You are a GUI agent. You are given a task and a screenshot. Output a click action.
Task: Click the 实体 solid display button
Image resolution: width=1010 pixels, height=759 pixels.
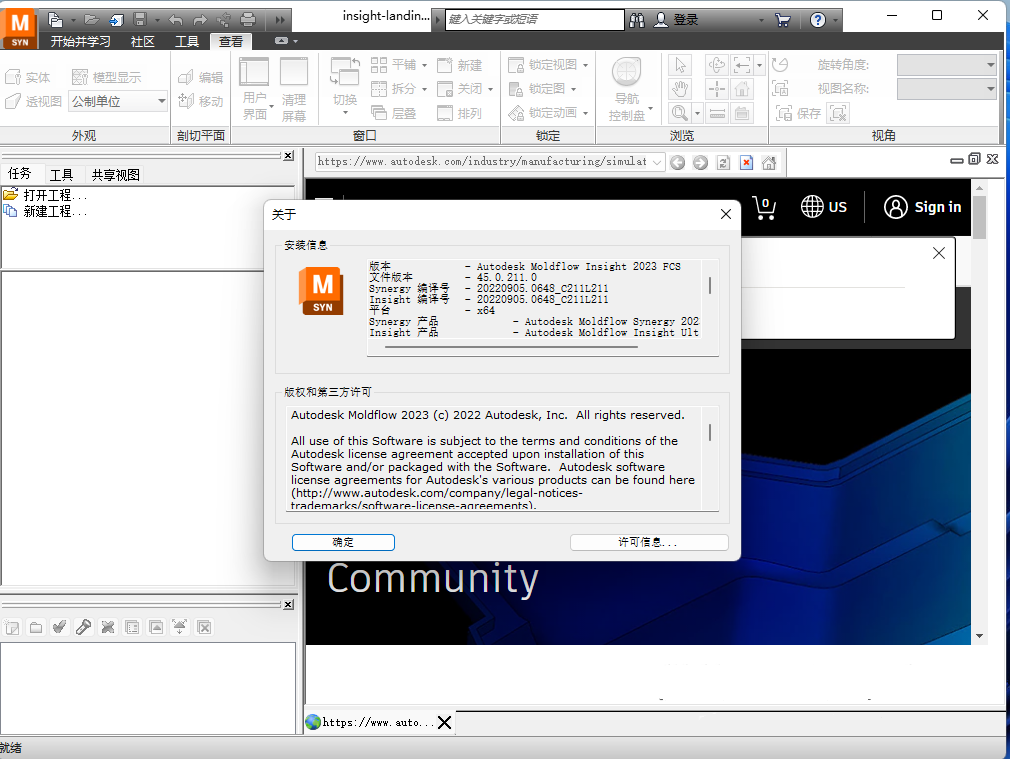tap(28, 77)
